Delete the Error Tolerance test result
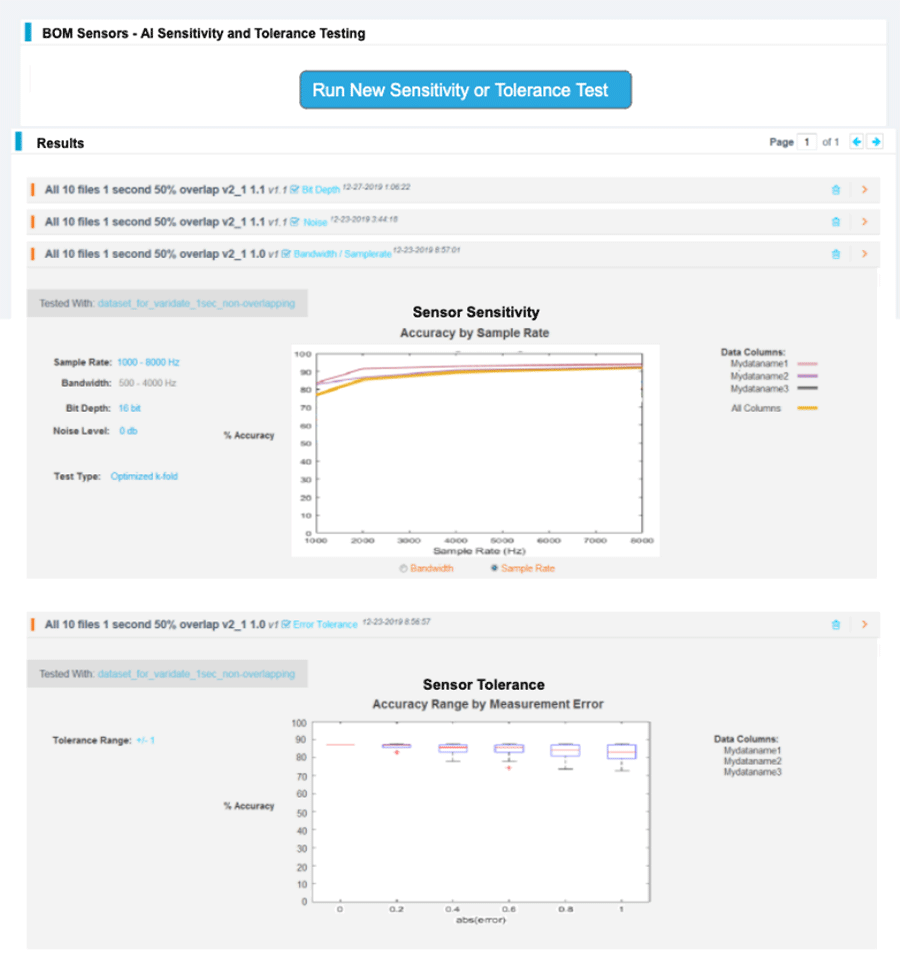900x961 pixels. coord(836,625)
